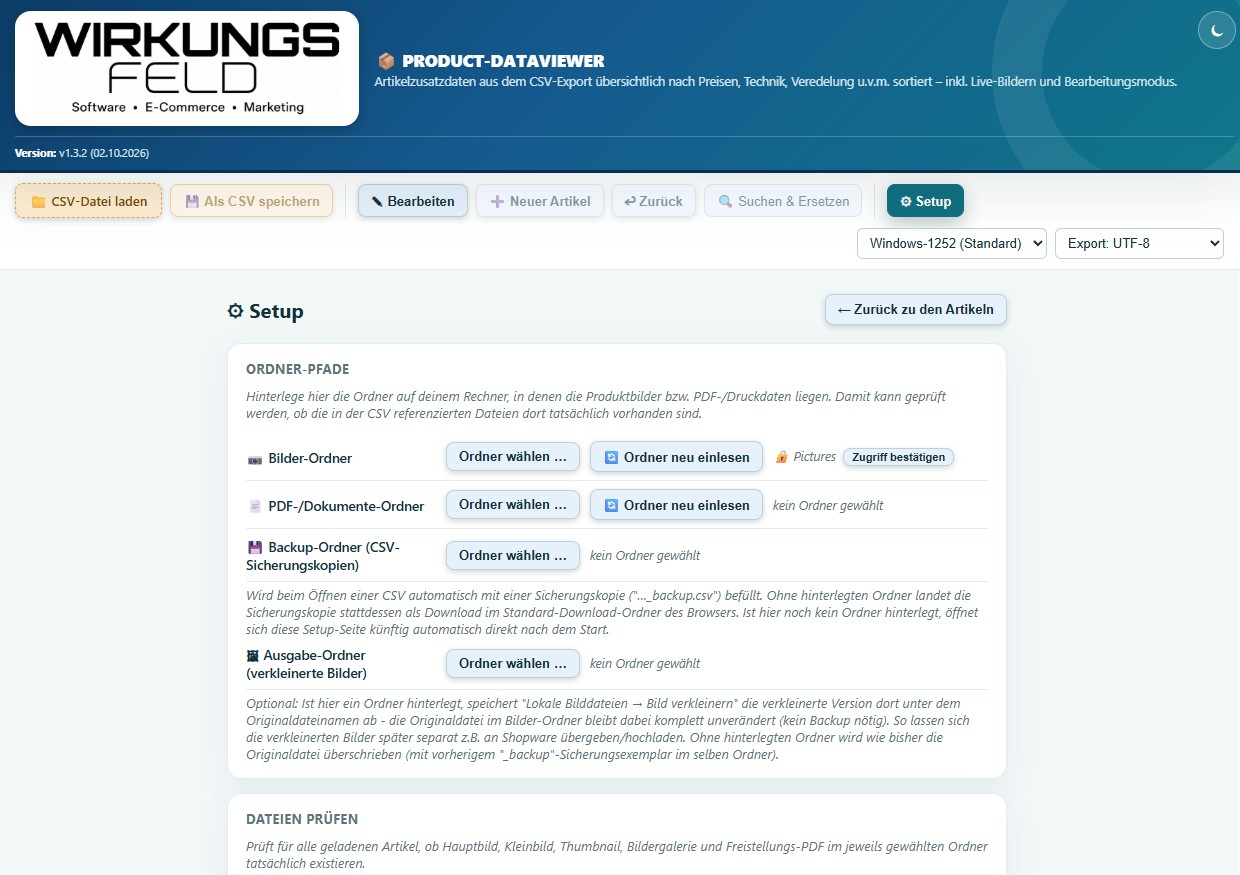
Task: Click the lock icon next to Pictures
Action: point(782,457)
